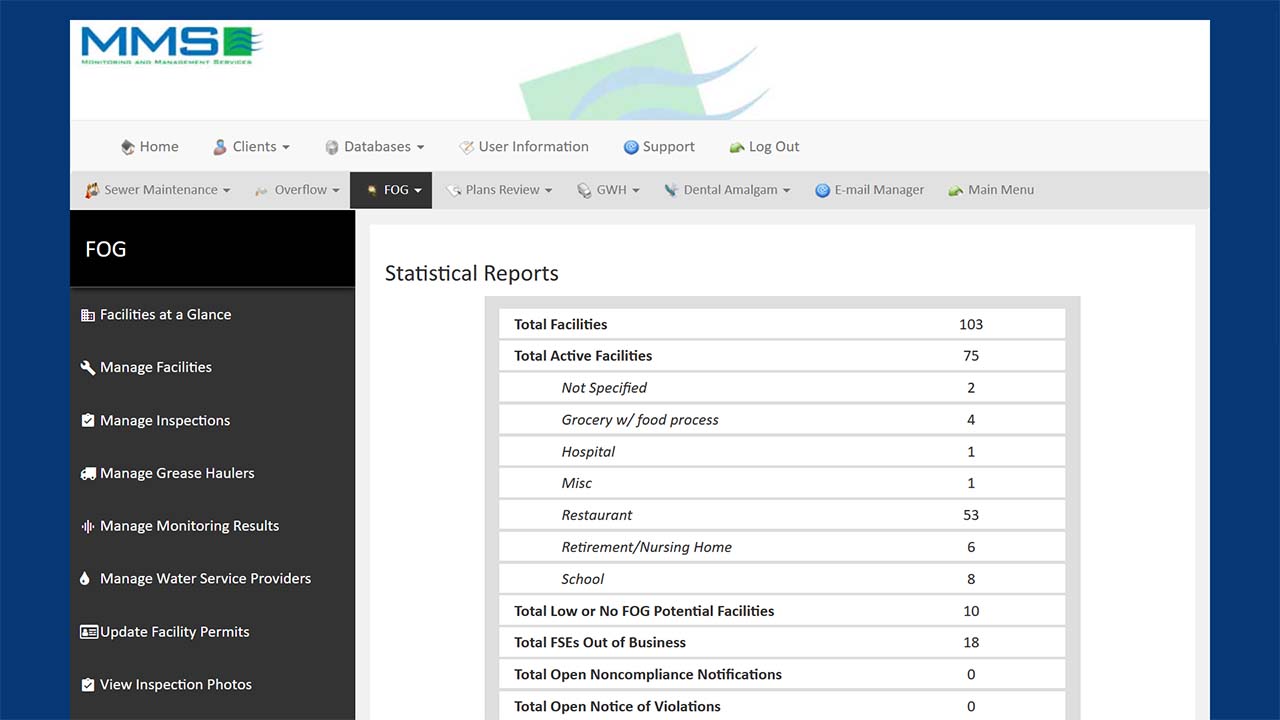
Task: Click the clipboard icon for Manage Inspections
Action: coord(88,421)
